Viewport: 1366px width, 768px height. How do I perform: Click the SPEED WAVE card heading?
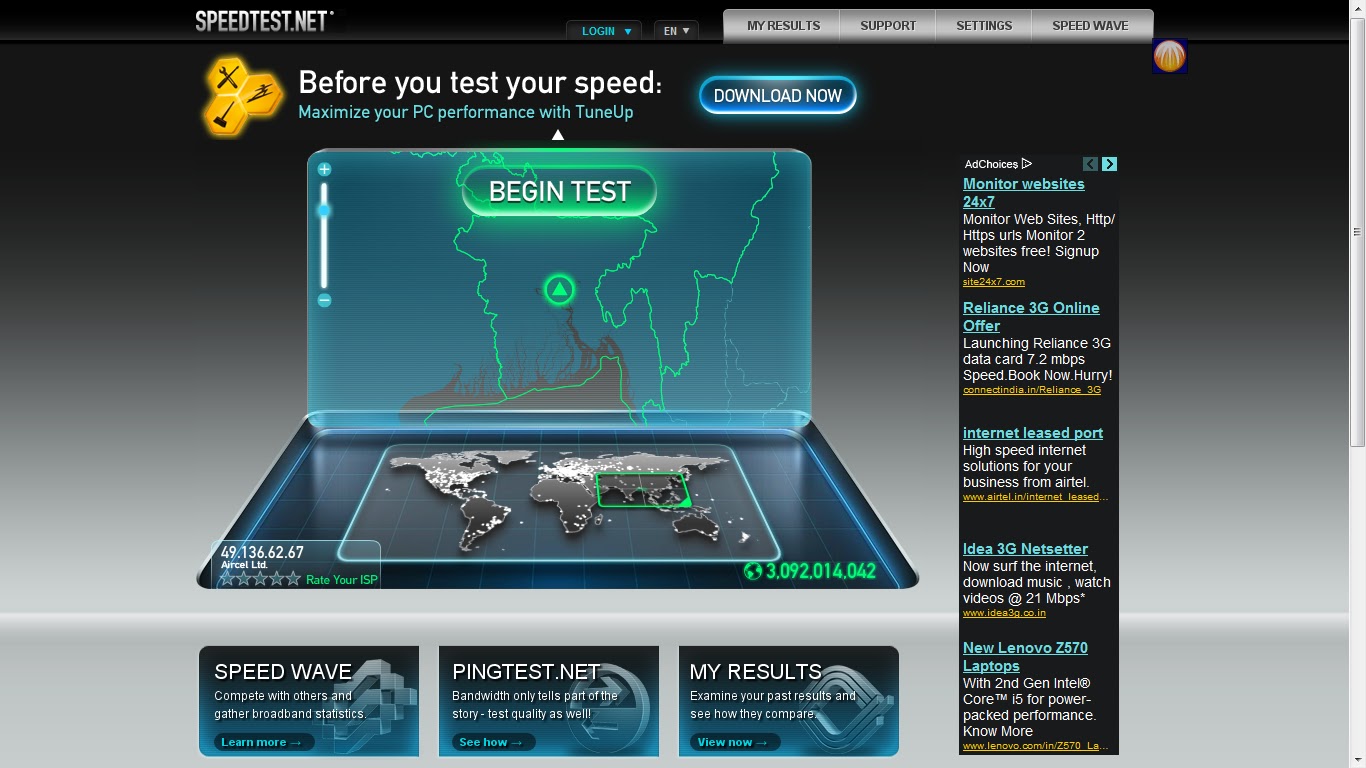[x=283, y=671]
